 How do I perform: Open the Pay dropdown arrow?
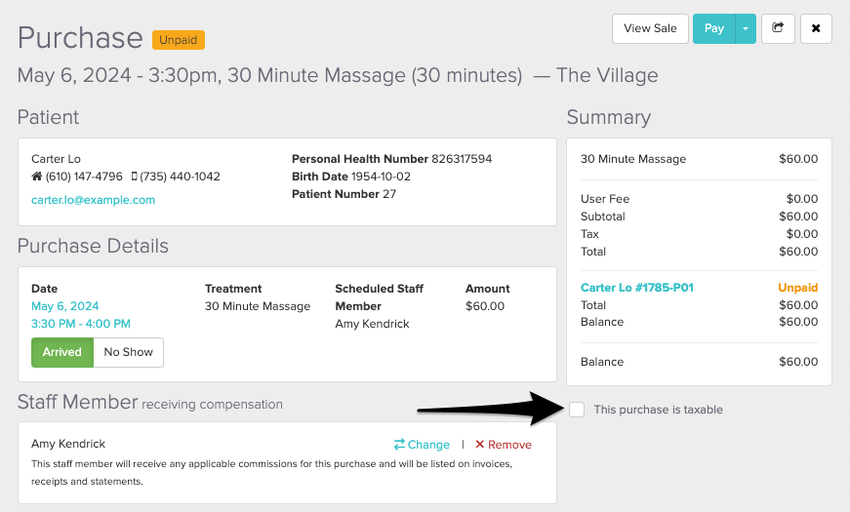click(x=745, y=29)
